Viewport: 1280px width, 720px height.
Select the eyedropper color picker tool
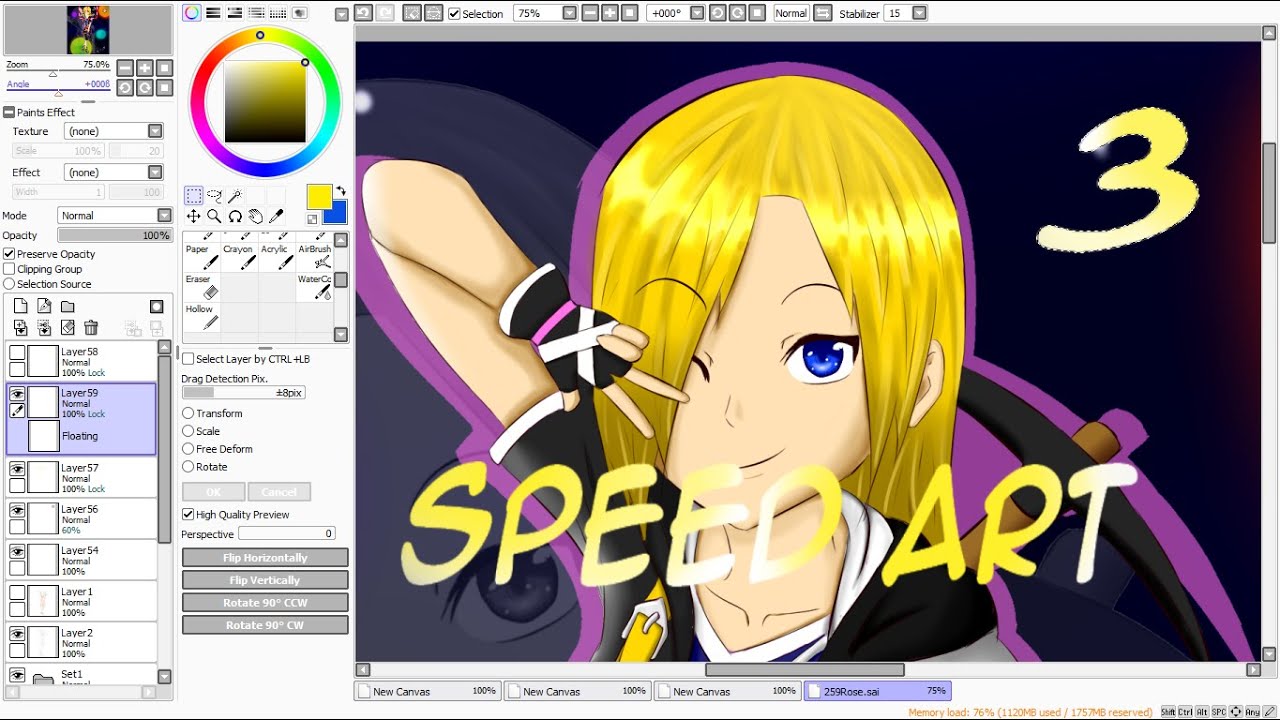(x=276, y=216)
